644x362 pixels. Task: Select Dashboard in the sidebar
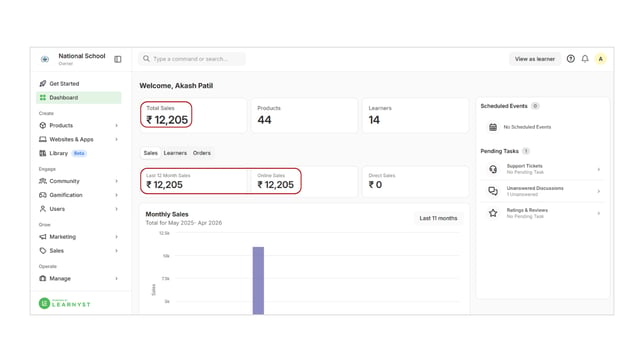point(79,97)
